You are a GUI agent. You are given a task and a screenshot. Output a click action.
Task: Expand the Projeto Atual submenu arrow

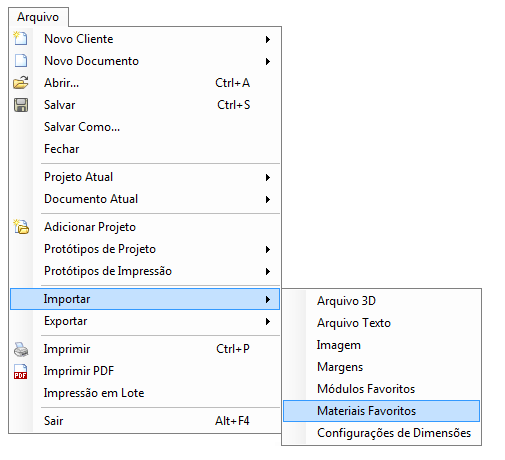coord(268,177)
